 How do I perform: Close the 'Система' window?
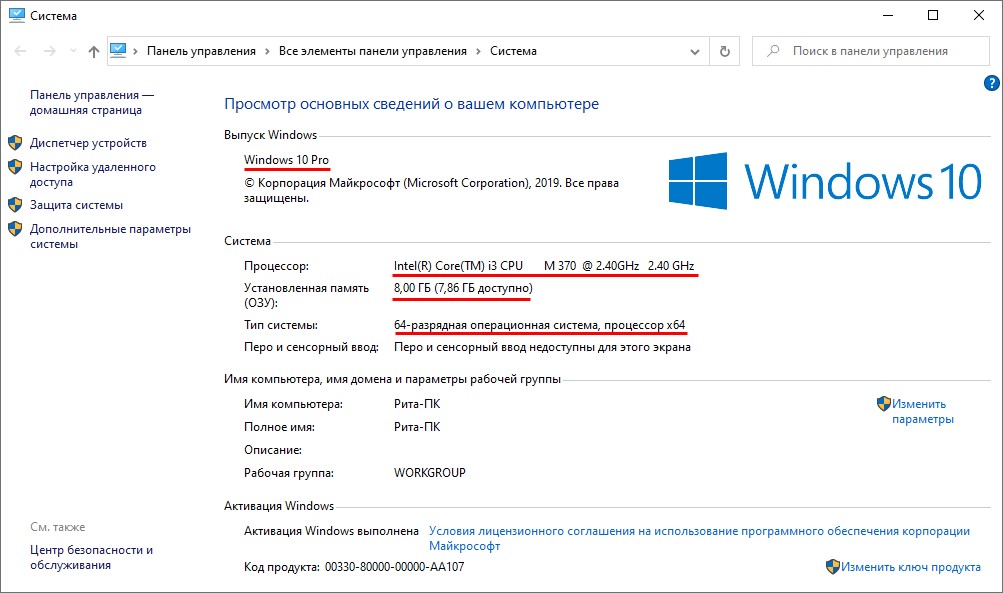pyautogui.click(x=979, y=15)
